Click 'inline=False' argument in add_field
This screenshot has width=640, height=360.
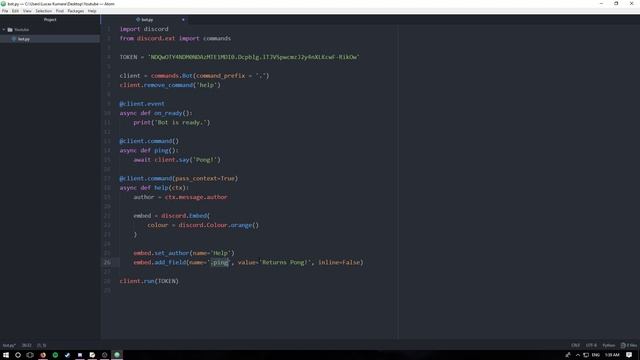pos(339,262)
